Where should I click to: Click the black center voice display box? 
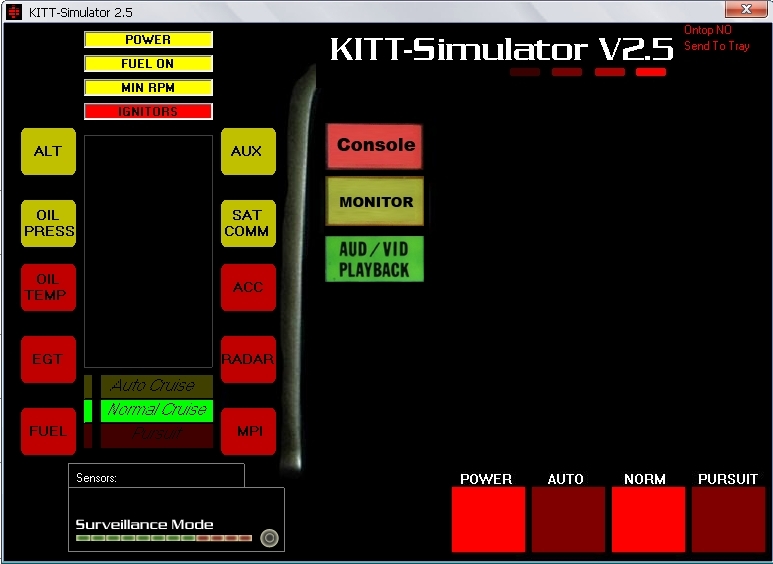(x=148, y=251)
